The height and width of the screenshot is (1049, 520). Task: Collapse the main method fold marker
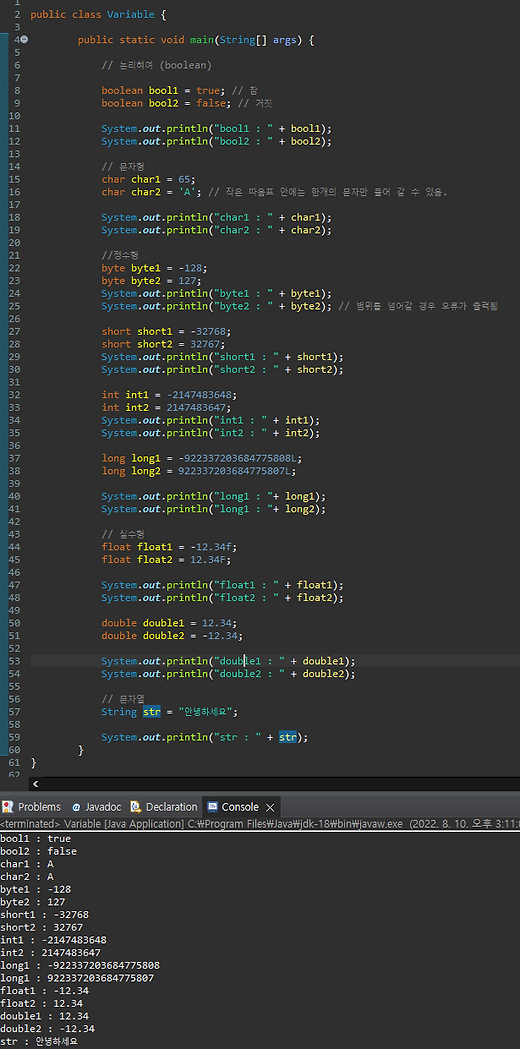(25, 39)
